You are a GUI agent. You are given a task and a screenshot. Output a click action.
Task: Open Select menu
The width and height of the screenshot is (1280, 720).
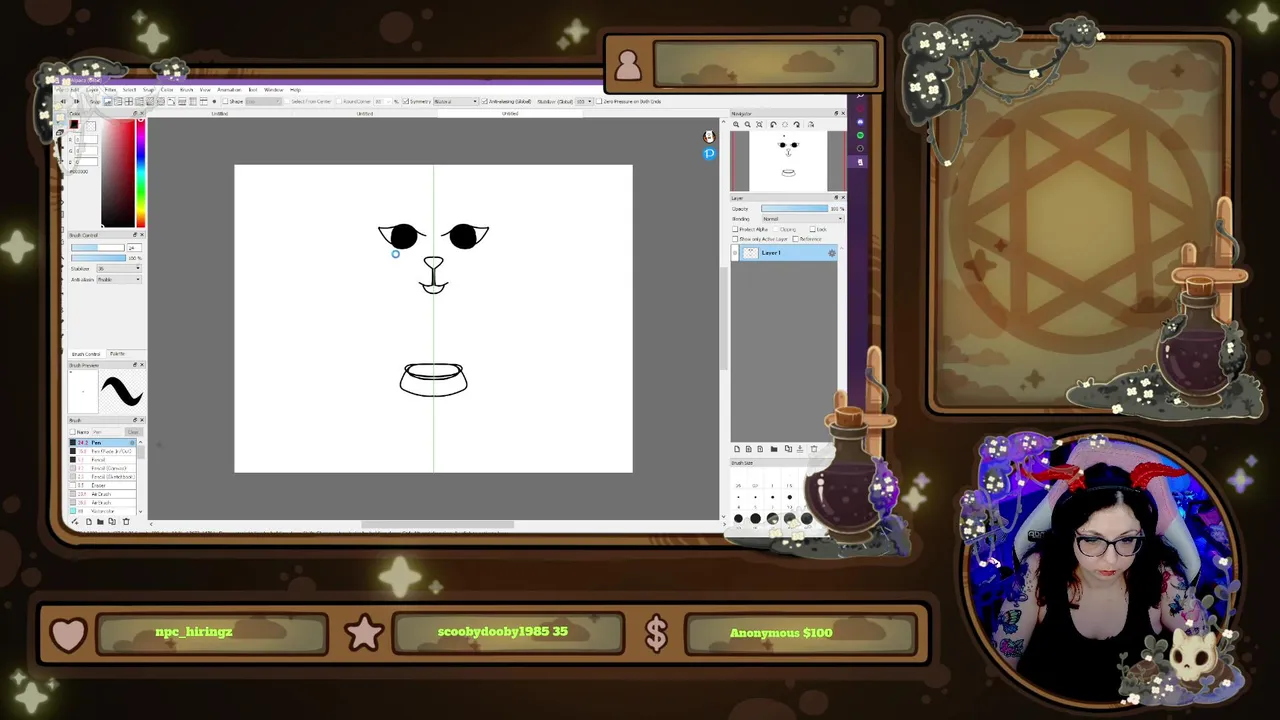[129, 90]
